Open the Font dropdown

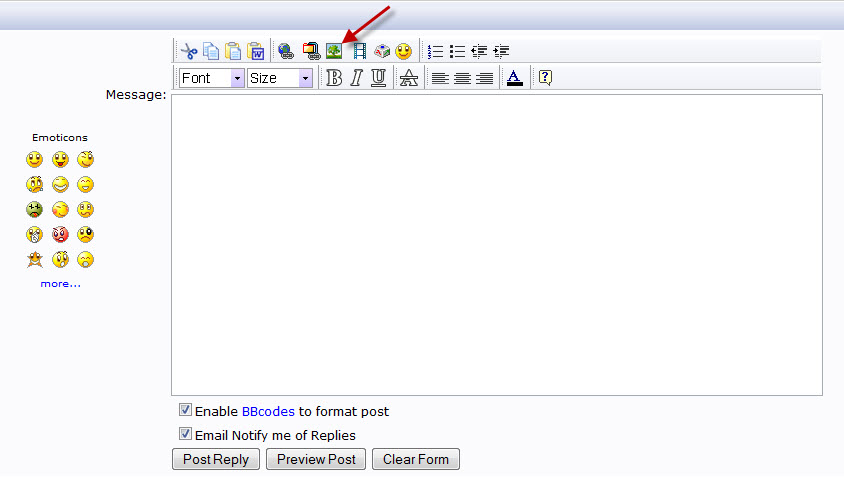[211, 78]
